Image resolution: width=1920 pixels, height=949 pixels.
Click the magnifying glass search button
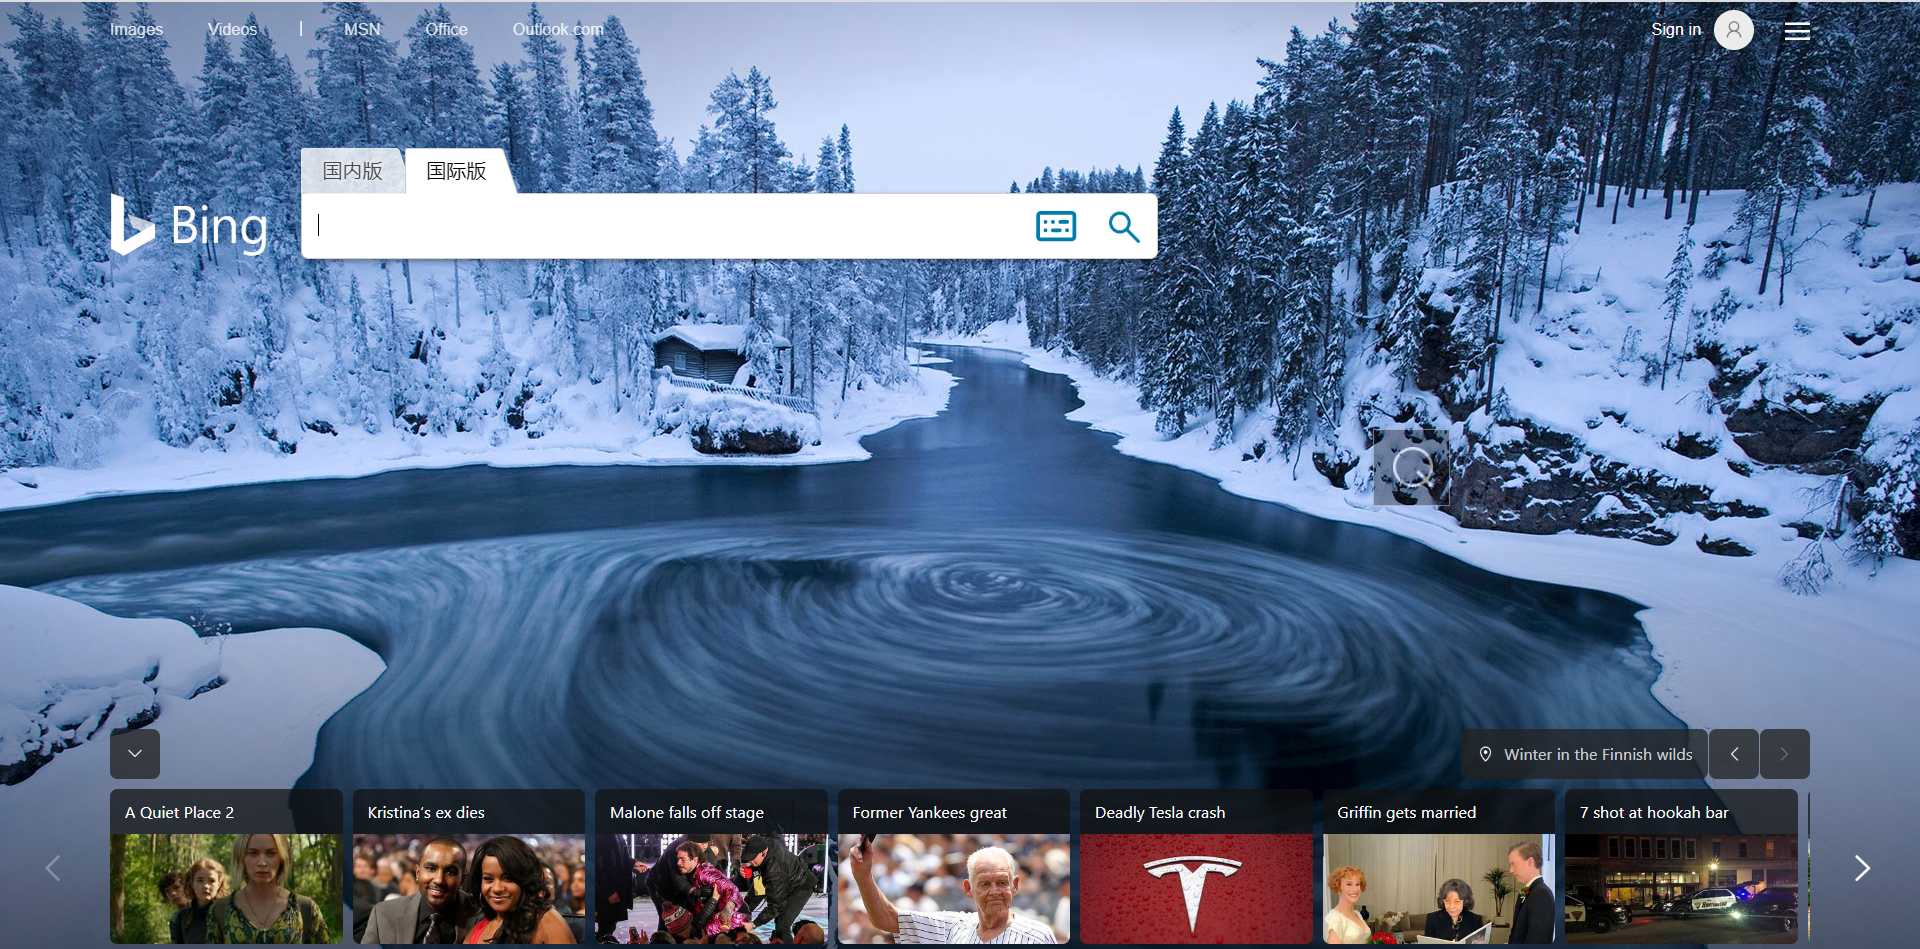[1124, 227]
